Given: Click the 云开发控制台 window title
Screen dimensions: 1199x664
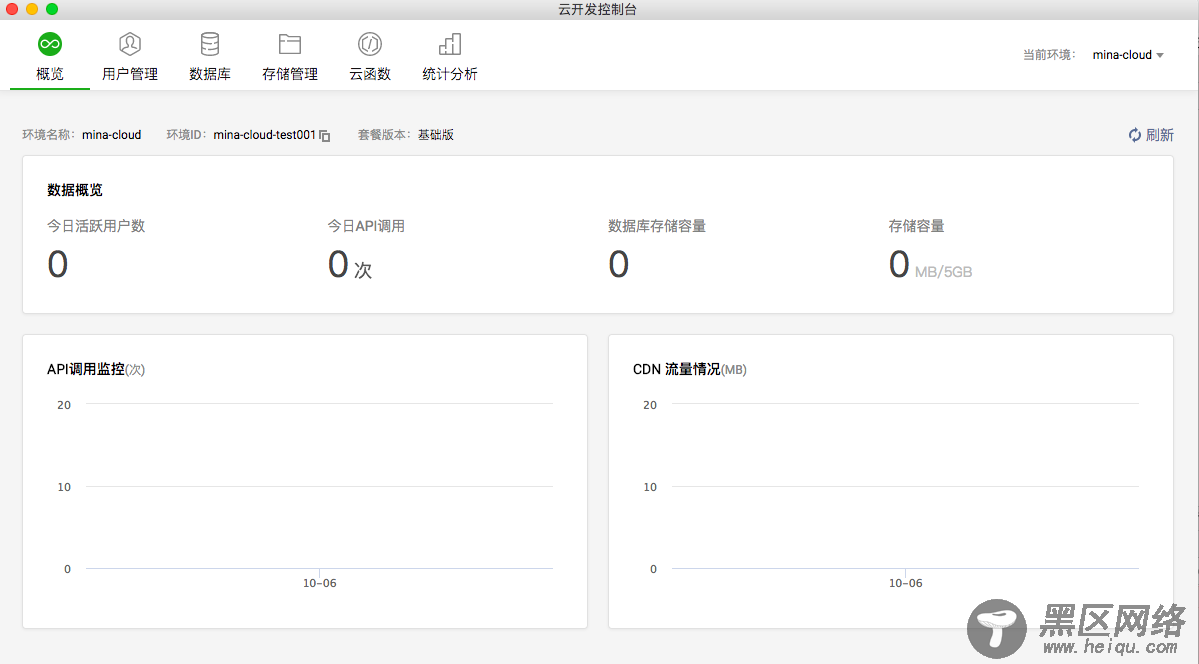Looking at the screenshot, I should (x=598, y=10).
